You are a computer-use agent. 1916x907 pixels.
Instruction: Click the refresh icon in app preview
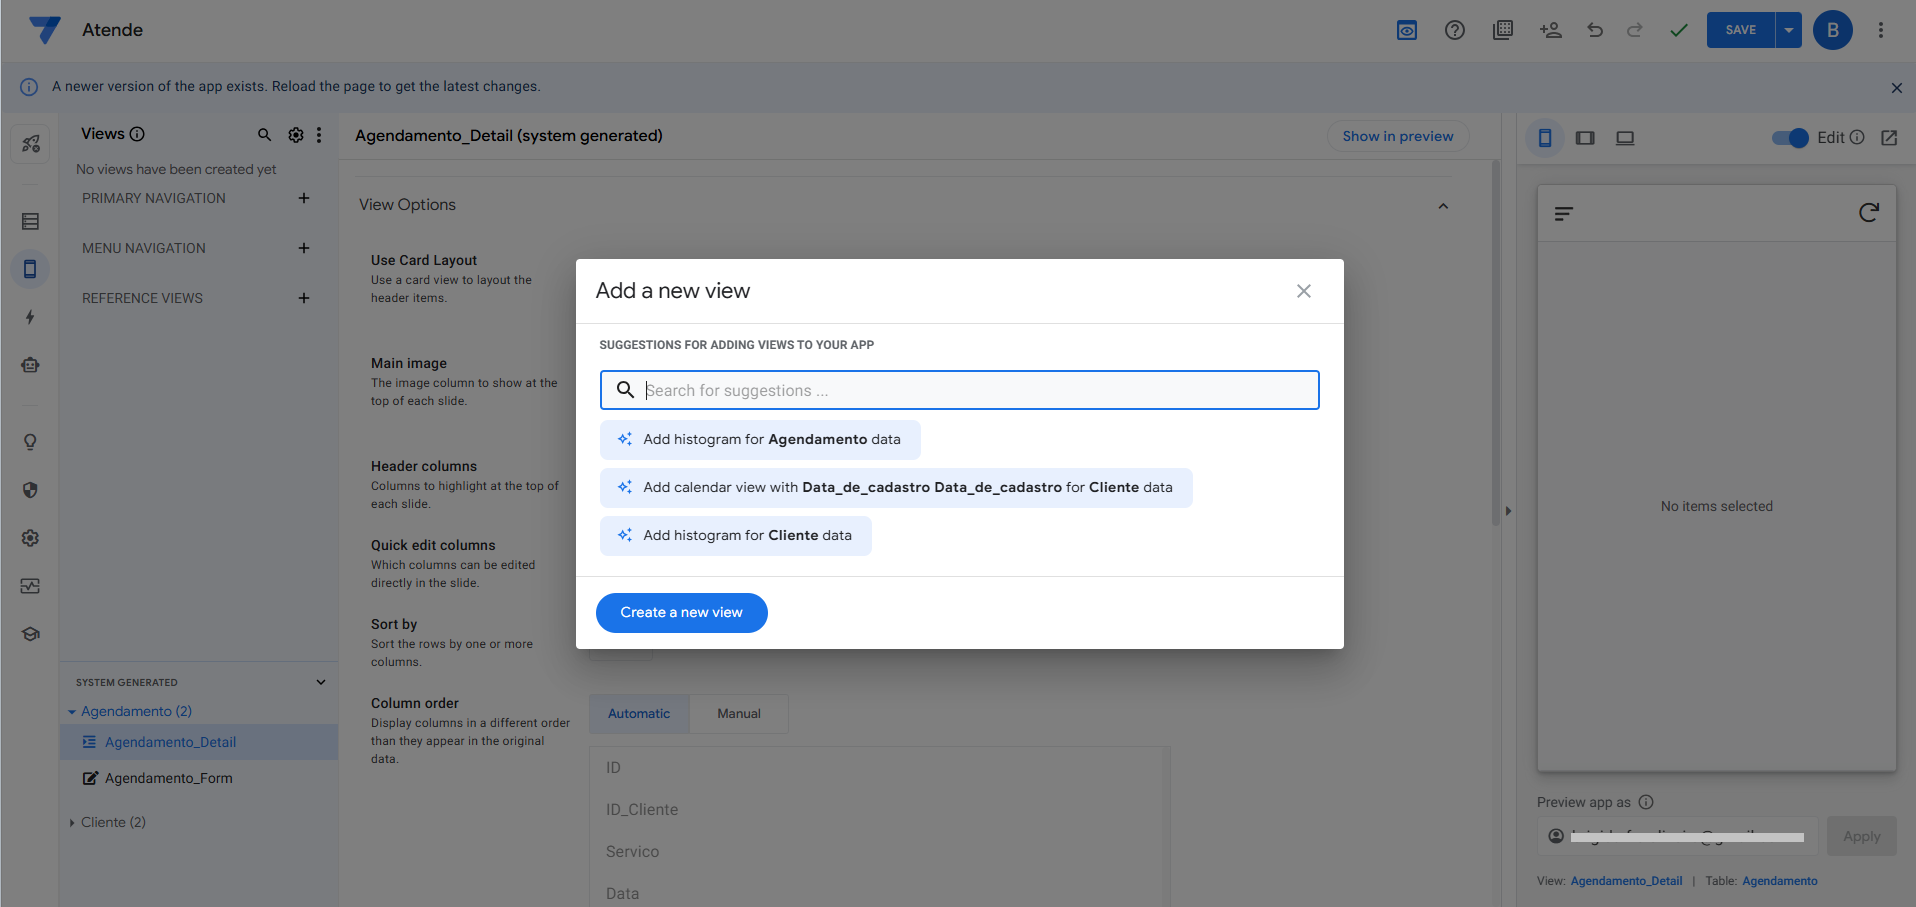coord(1868,212)
